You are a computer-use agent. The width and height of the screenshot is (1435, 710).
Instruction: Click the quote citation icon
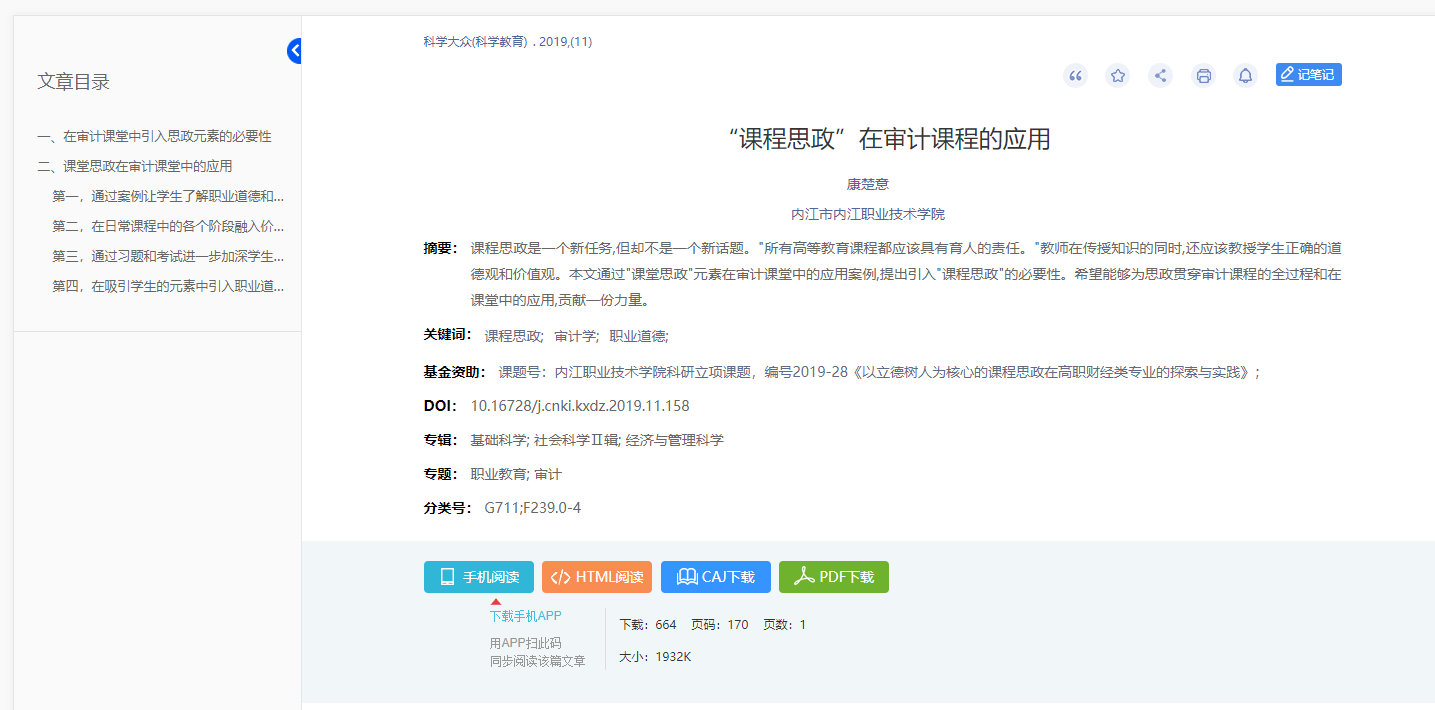tap(1075, 75)
